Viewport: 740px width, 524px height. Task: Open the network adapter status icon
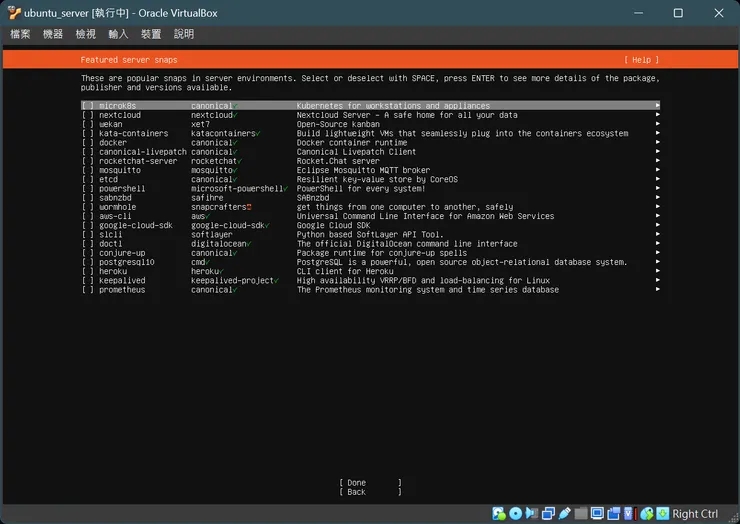click(549, 514)
